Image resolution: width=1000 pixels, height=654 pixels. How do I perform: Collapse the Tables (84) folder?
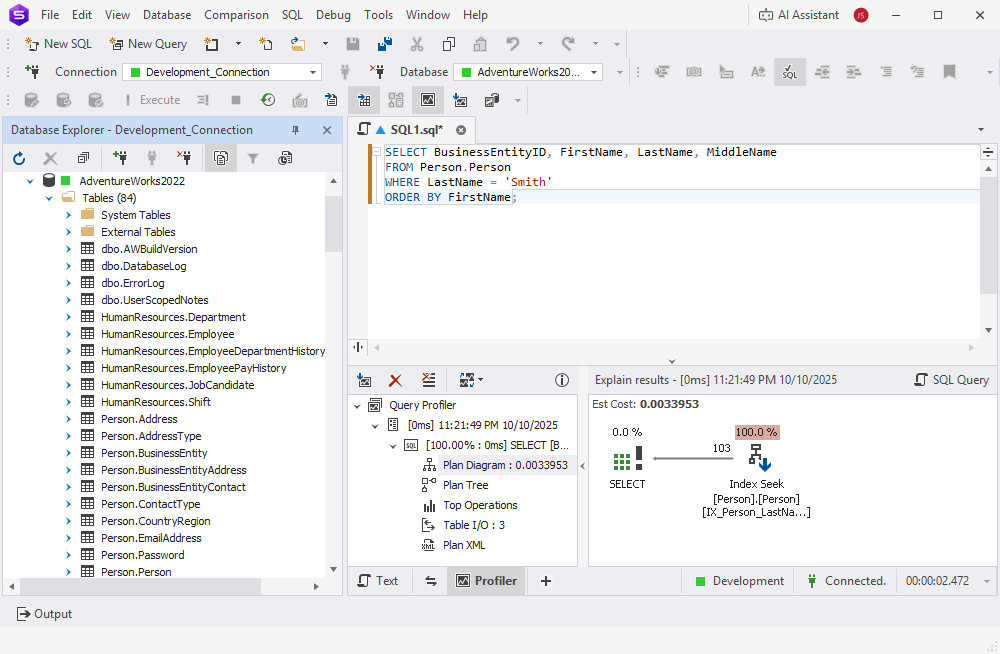coord(49,198)
